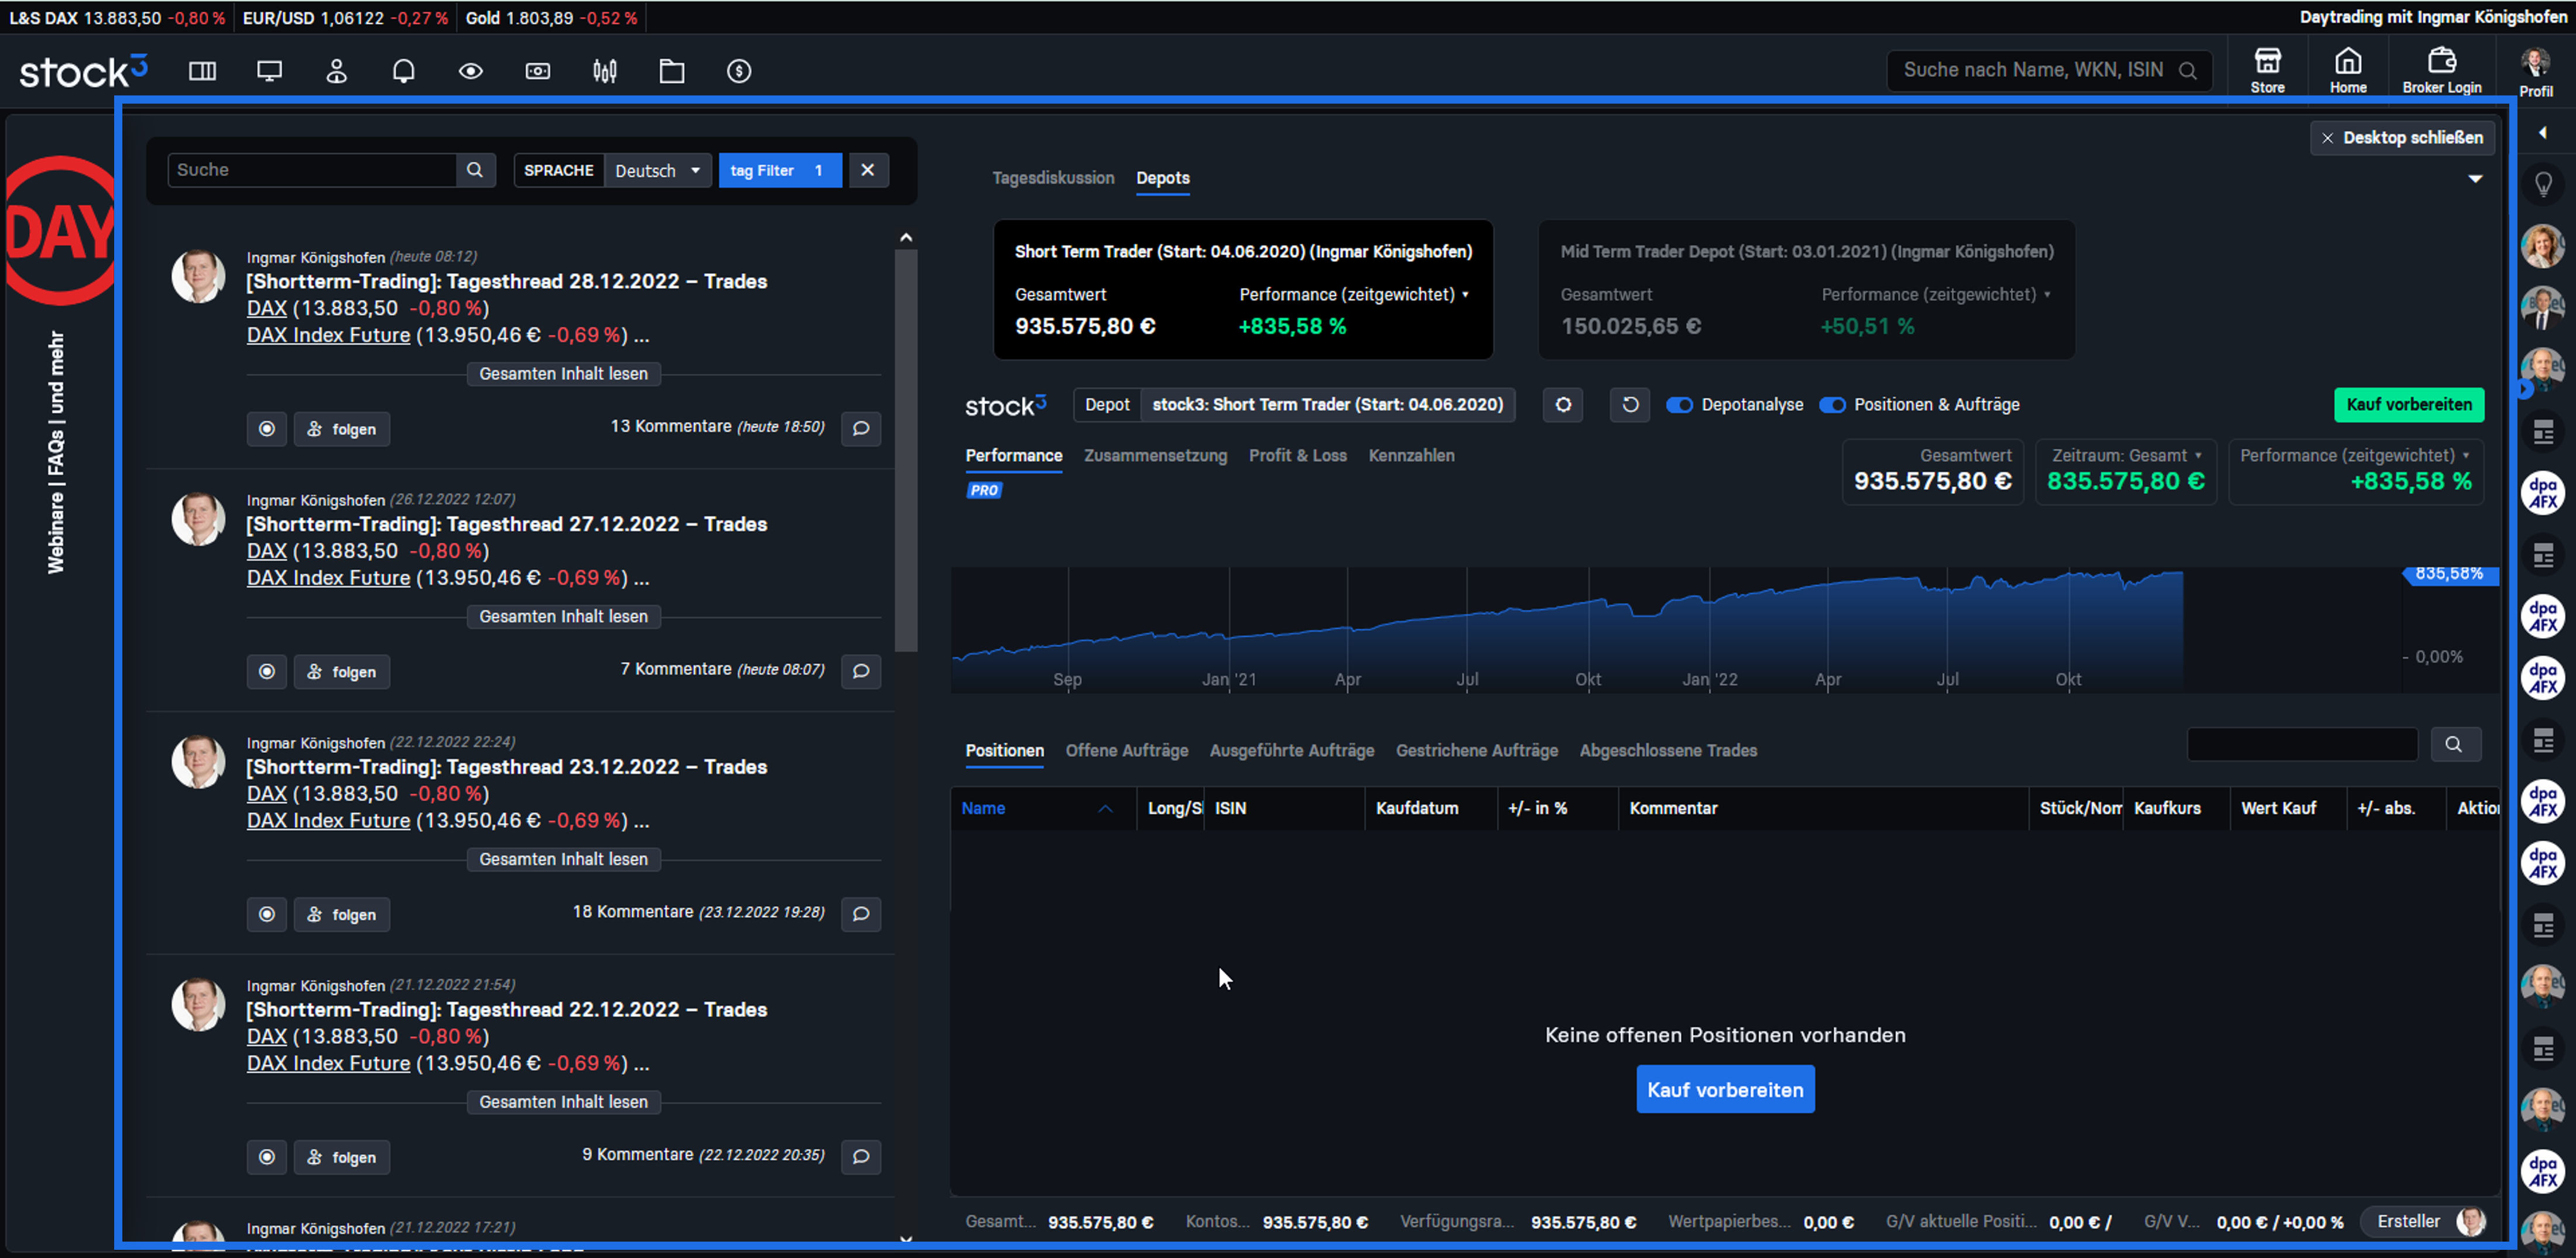Collapse right sidebar with arrow icon
This screenshot has height=1258, width=2576.
[2543, 133]
